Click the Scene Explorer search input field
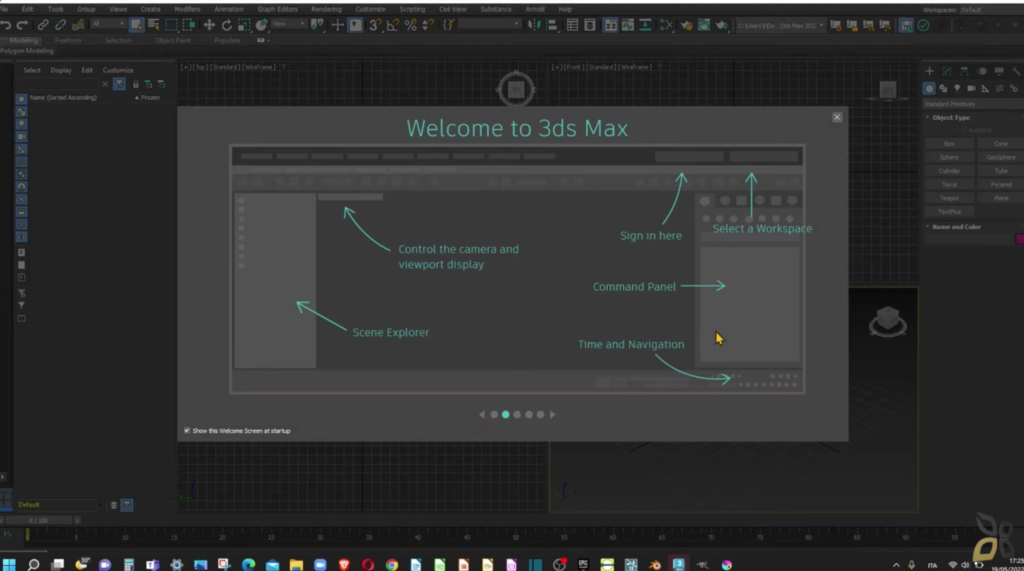 (57, 84)
